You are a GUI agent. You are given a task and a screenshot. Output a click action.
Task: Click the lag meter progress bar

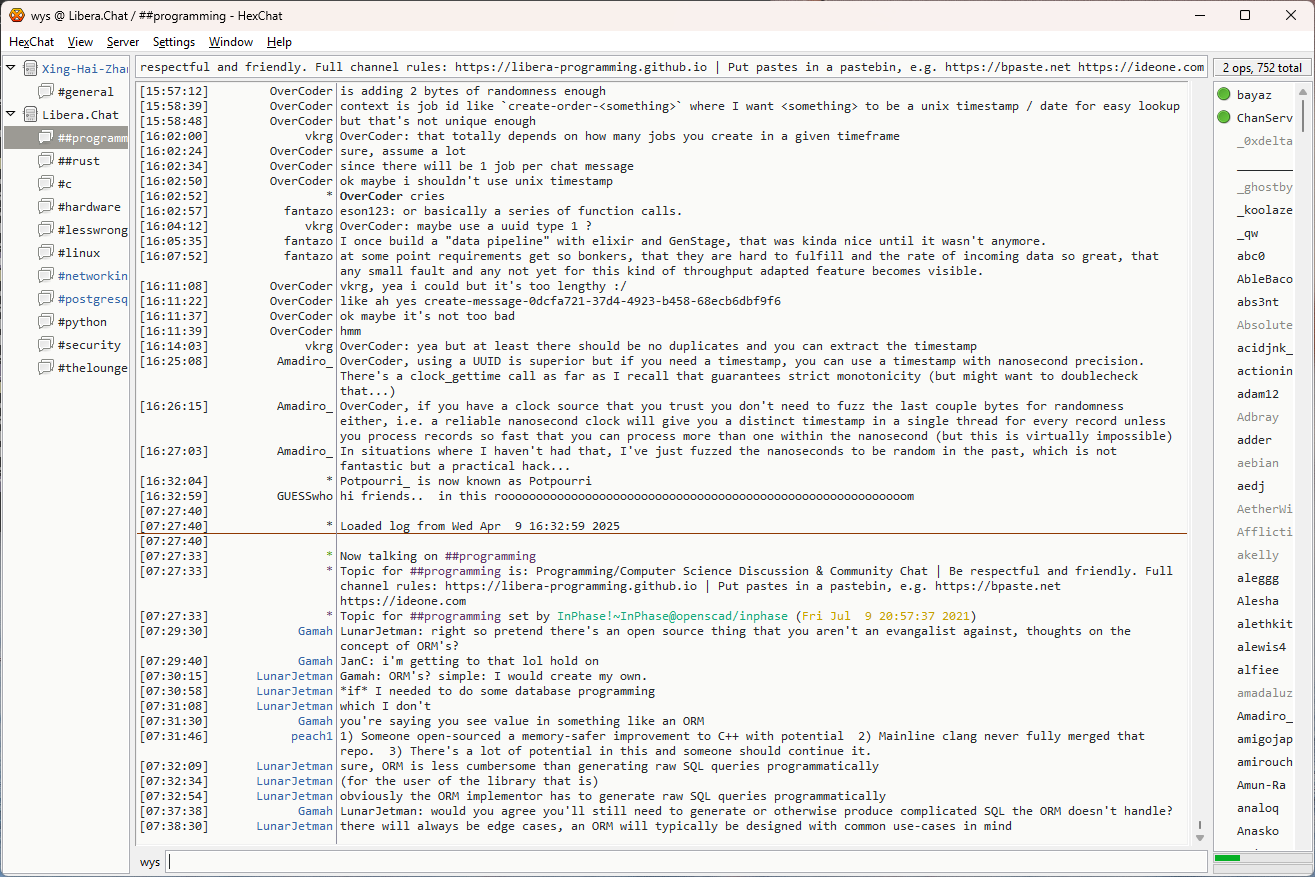pos(1260,858)
